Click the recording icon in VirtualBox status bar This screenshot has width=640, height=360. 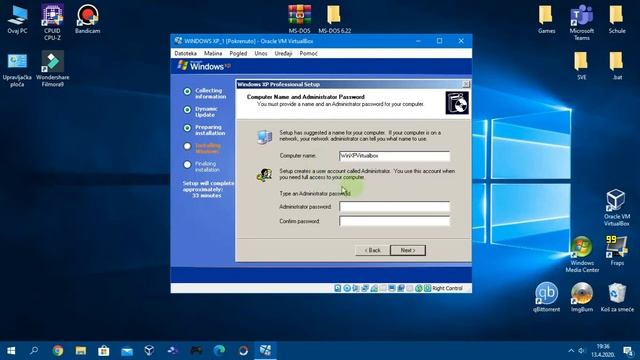[401, 288]
